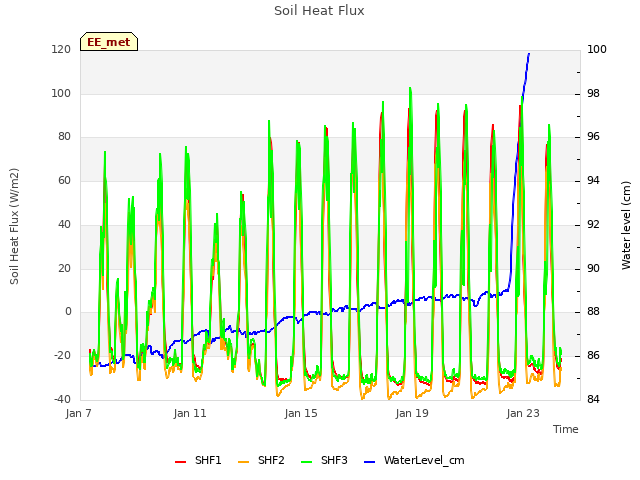The height and width of the screenshot is (480, 640).
Task: Toggle the SHF2 legend entry
Action: click(x=261, y=460)
